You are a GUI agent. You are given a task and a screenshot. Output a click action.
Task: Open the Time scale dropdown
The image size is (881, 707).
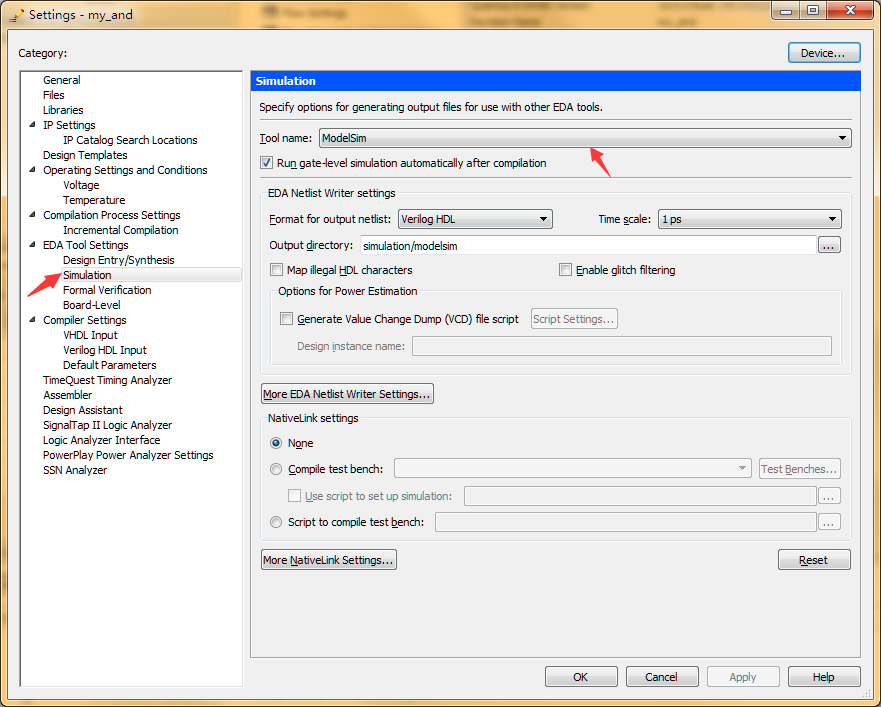tap(833, 218)
